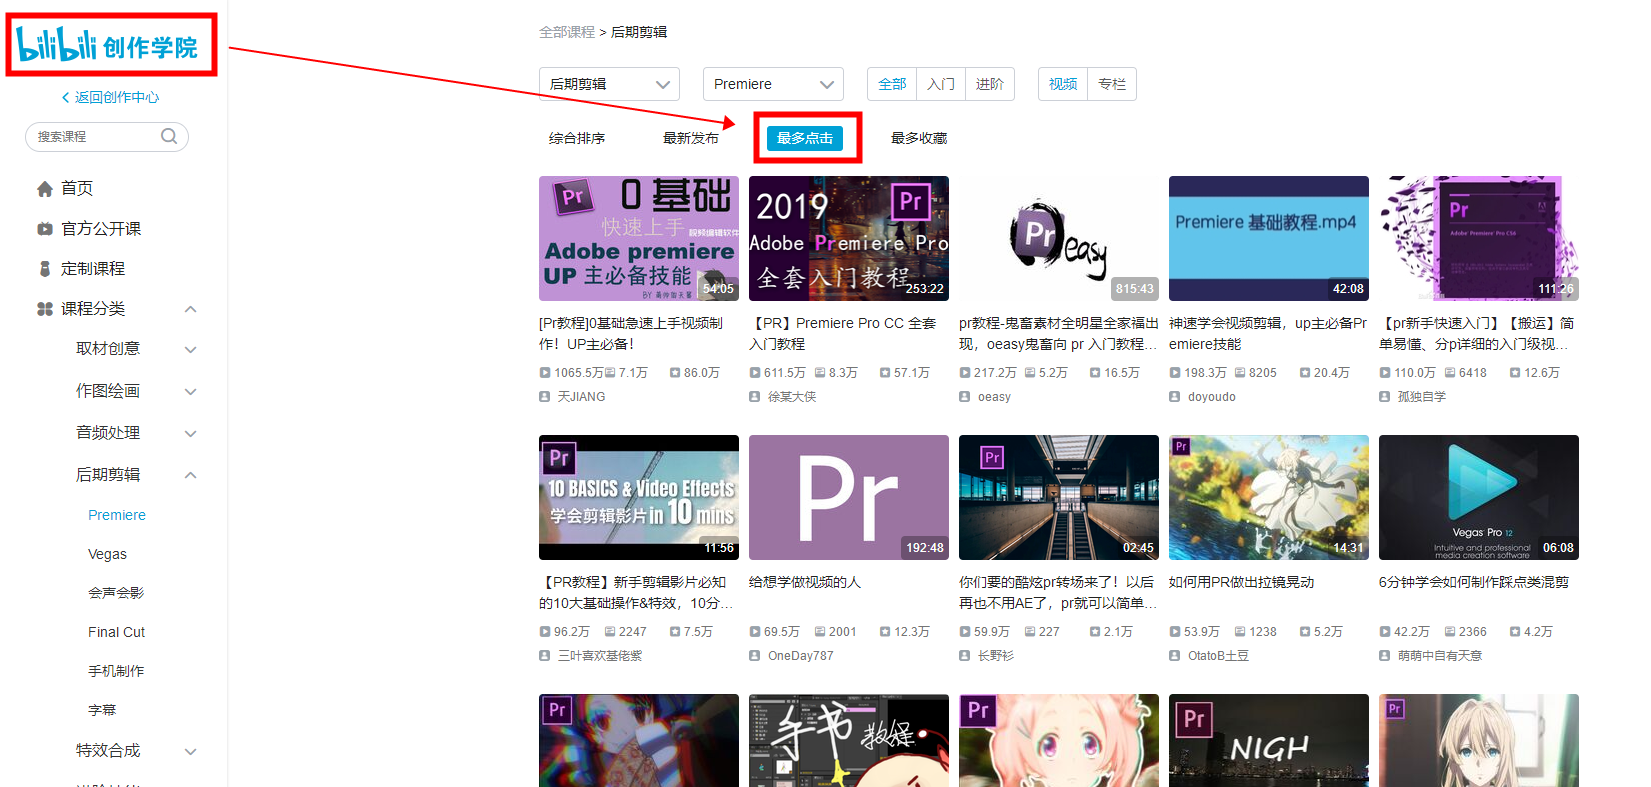Select the 进阶 level filter
Viewport: 1651px width, 787px height.
[x=990, y=84]
